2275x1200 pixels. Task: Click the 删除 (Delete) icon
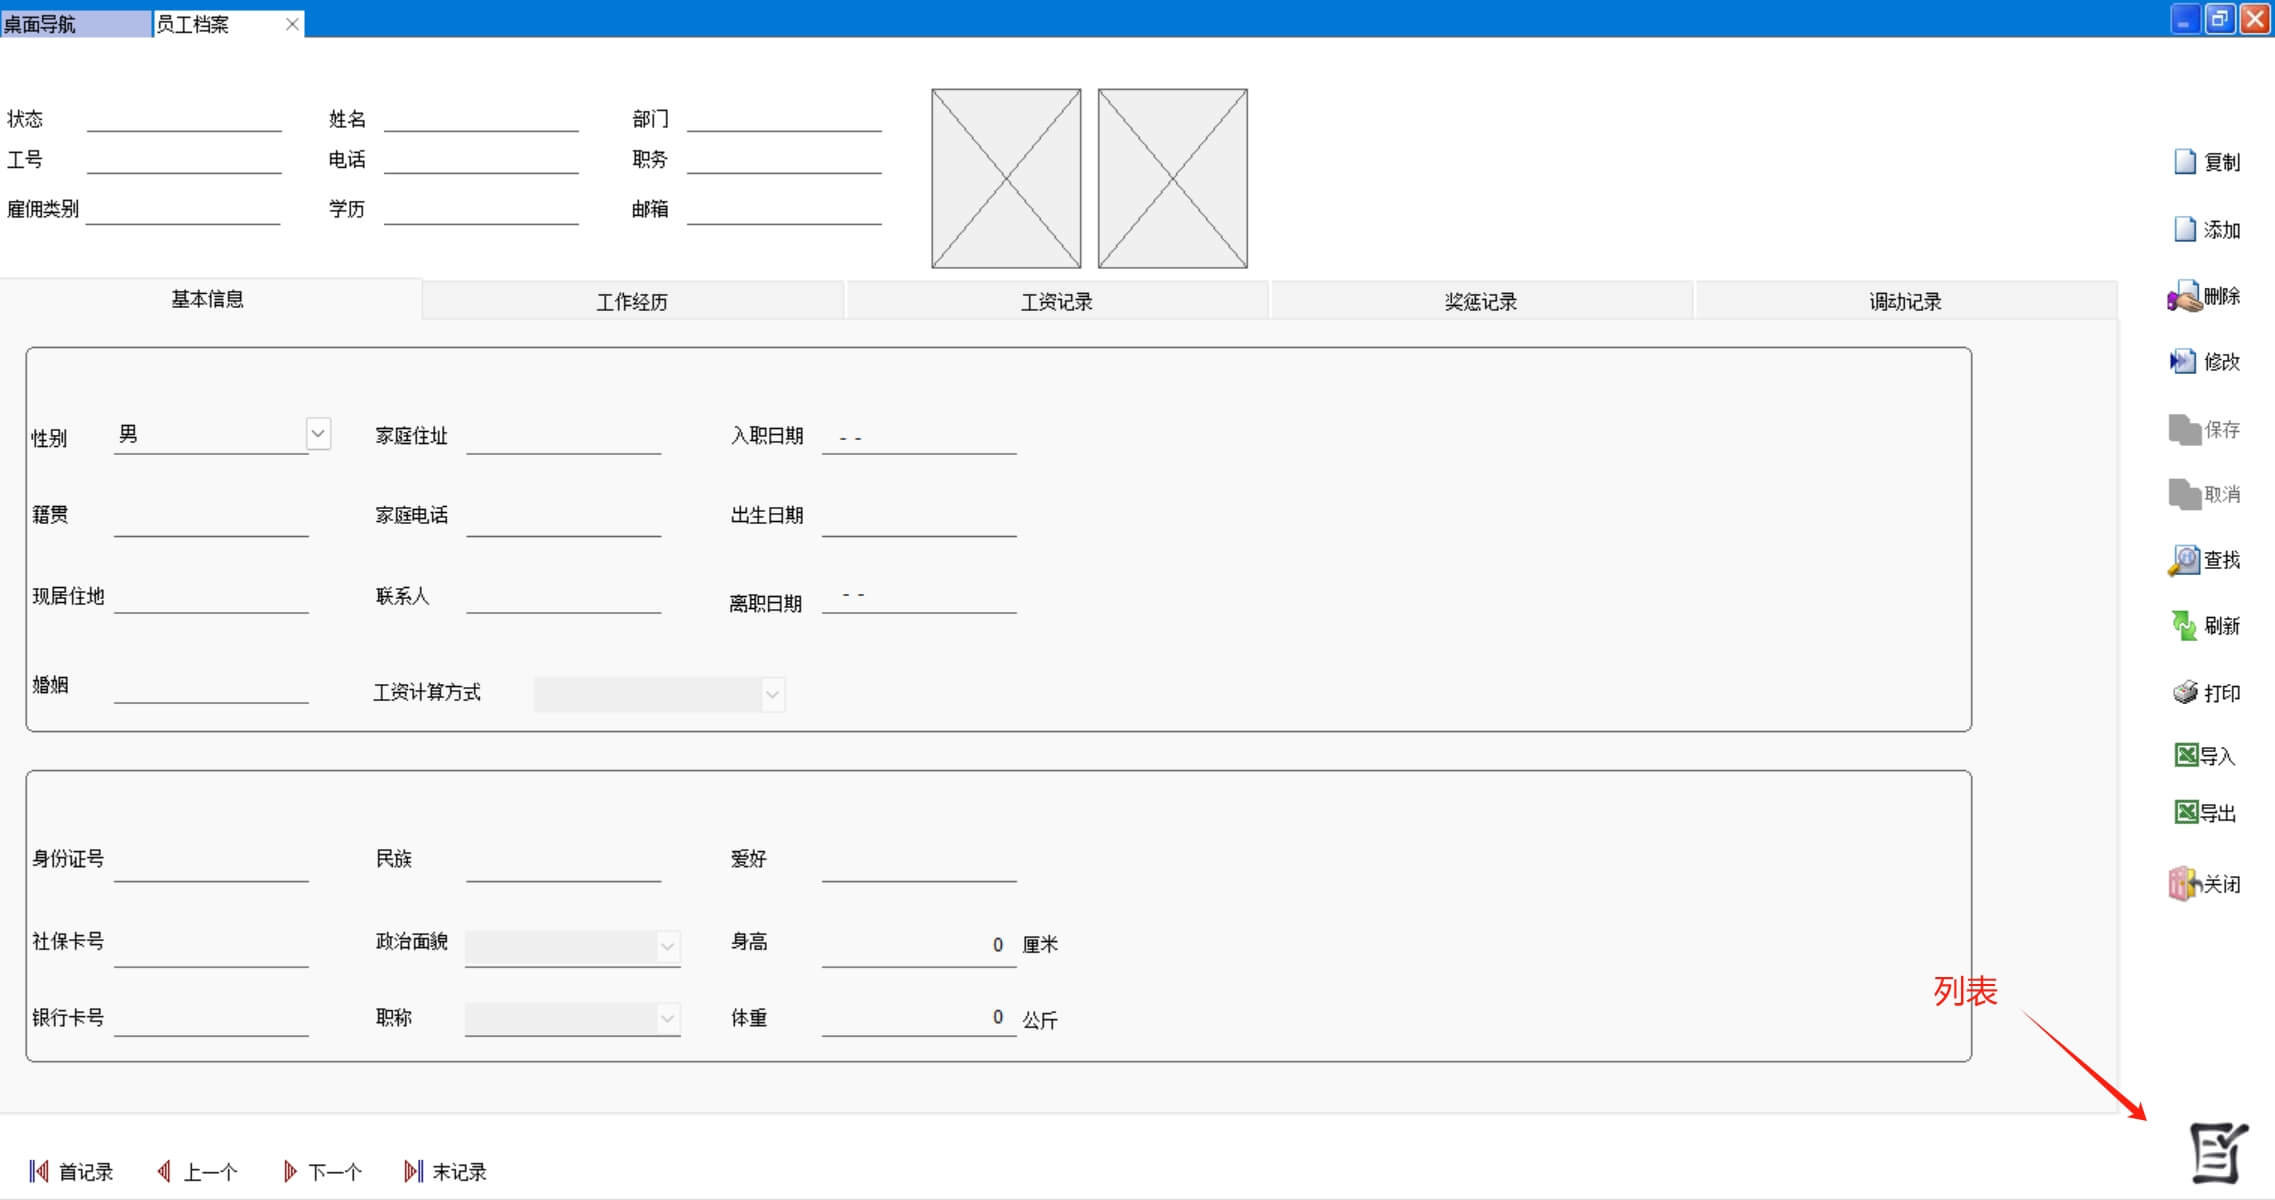coord(2185,296)
